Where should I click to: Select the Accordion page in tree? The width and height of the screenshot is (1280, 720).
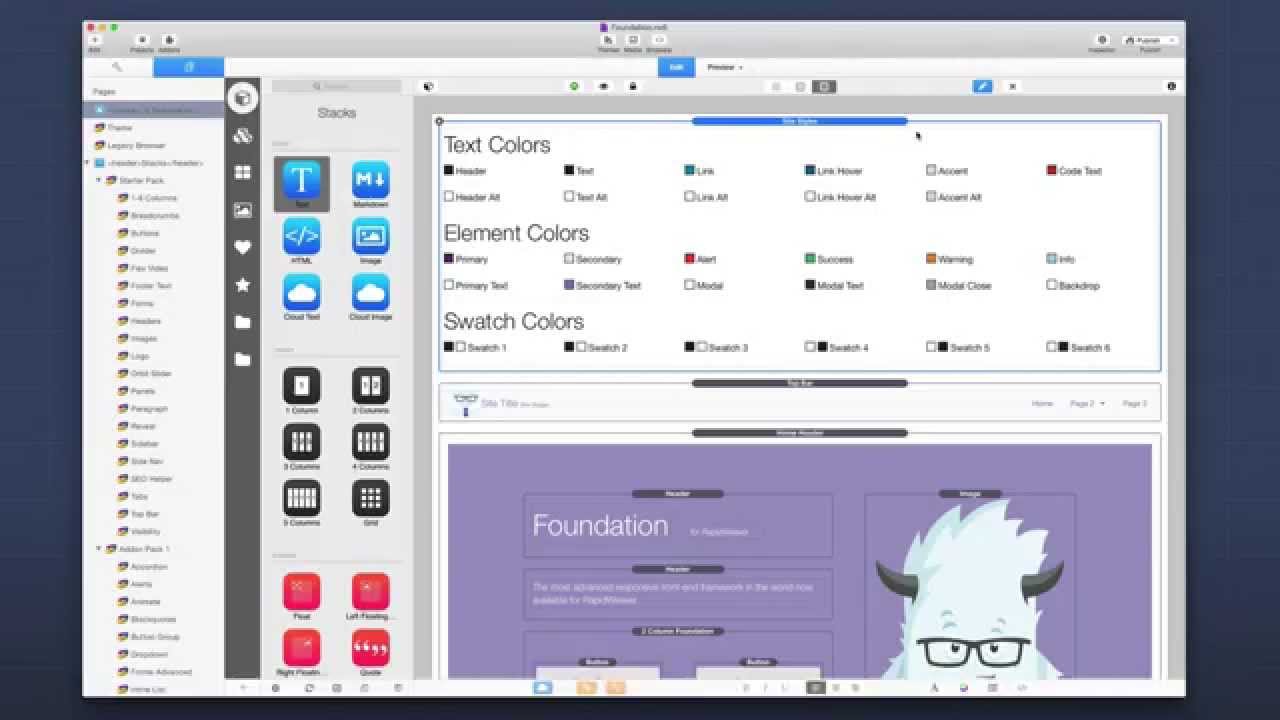pos(149,566)
